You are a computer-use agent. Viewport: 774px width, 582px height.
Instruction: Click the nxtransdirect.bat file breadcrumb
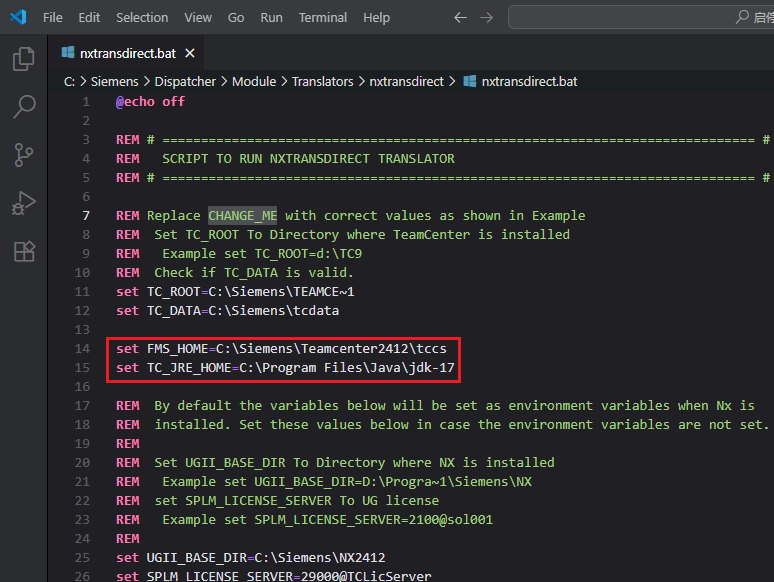pyautogui.click(x=528, y=81)
